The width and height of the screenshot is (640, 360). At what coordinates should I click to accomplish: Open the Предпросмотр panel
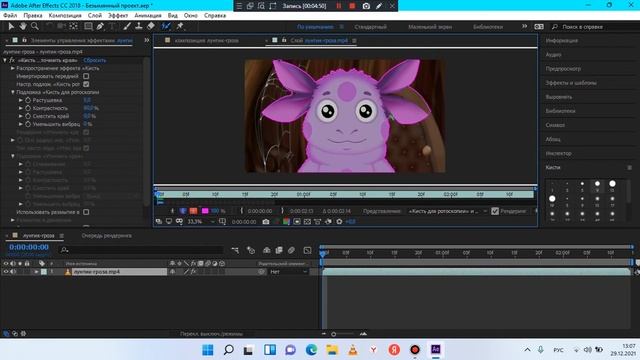563,69
